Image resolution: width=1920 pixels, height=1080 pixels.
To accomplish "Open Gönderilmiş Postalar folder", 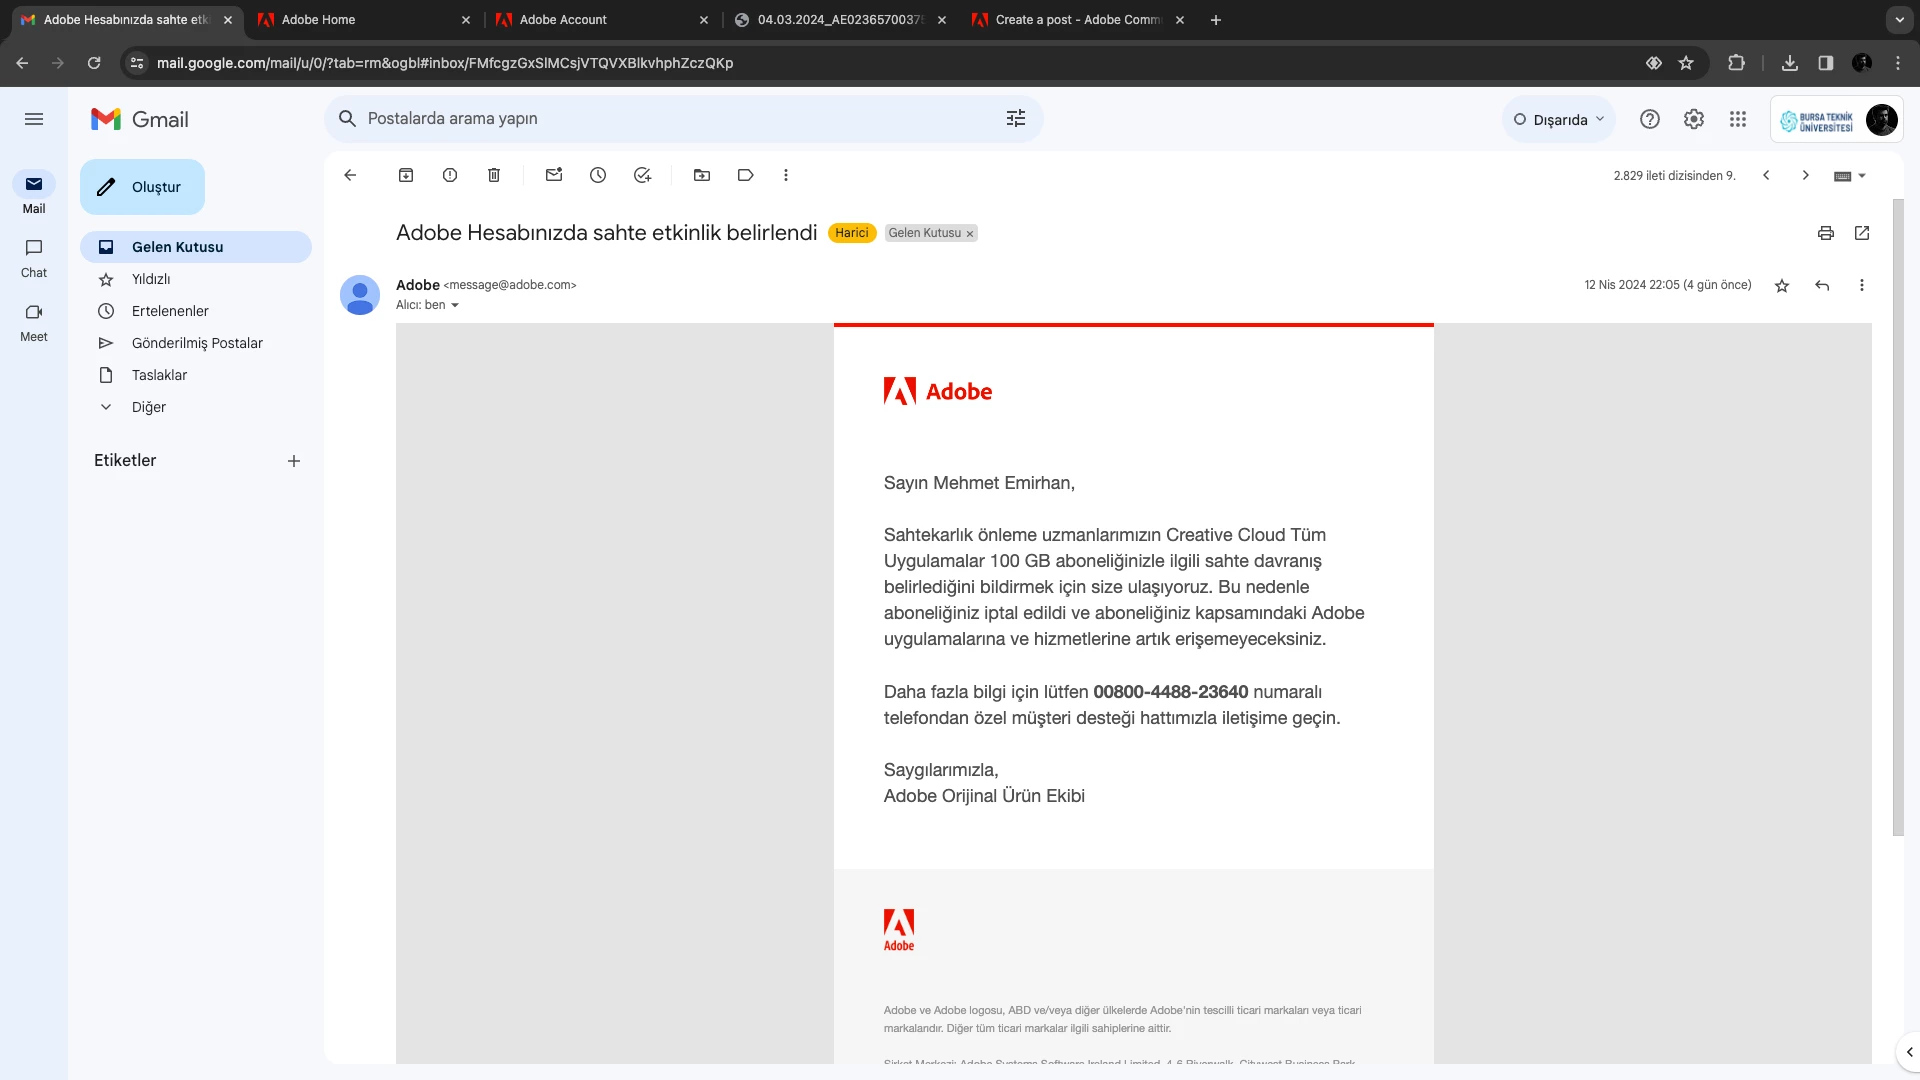I will tap(196, 343).
